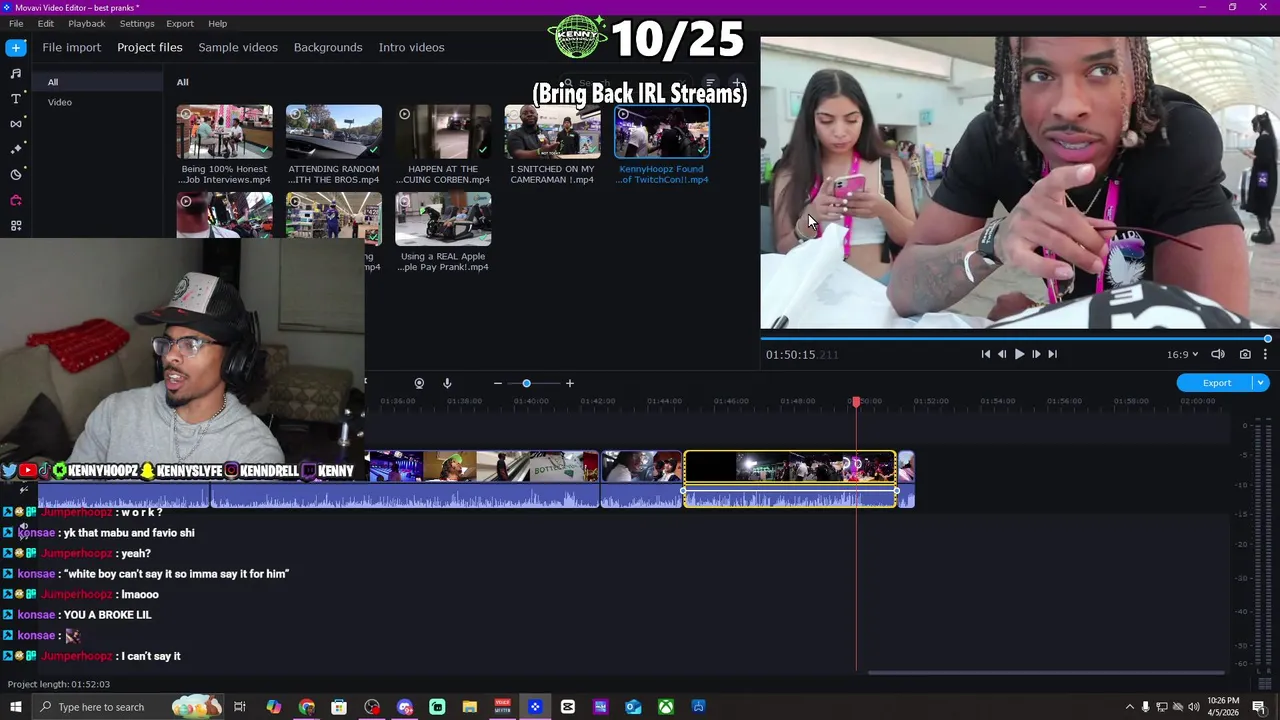Open the More tools grid icon in sidebar
This screenshot has width=1280, height=720.
point(16,226)
